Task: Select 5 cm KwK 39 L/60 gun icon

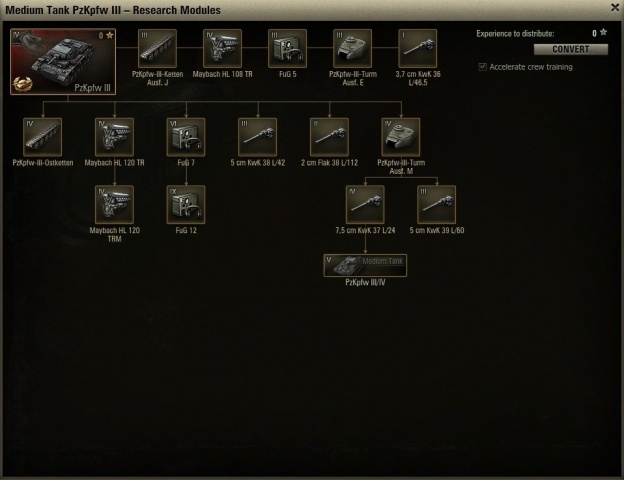Action: point(437,205)
